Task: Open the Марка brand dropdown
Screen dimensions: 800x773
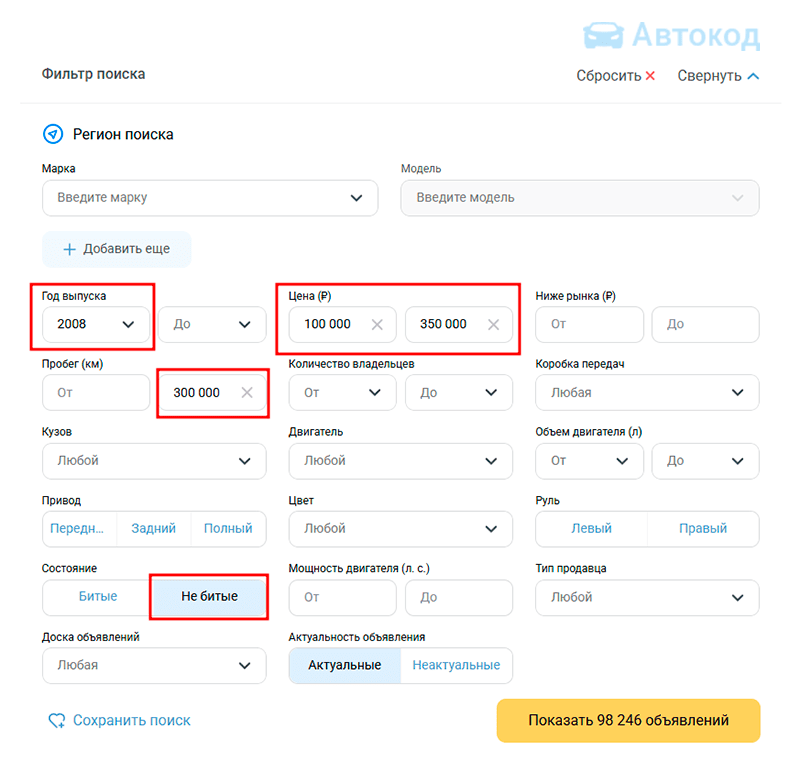Action: (x=210, y=198)
